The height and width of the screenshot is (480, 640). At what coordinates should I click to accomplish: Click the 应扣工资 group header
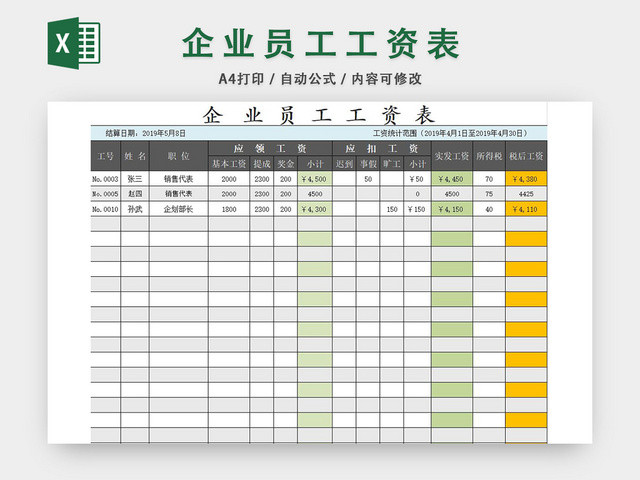382,148
